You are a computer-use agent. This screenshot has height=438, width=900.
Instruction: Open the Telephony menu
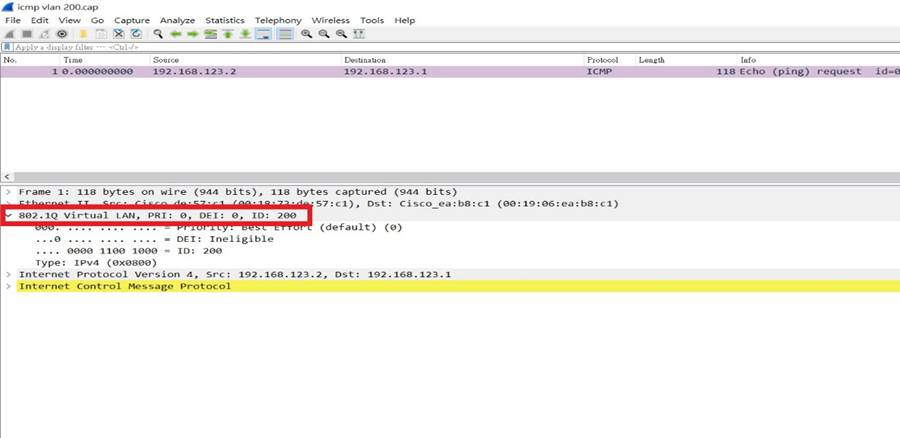click(x=278, y=20)
